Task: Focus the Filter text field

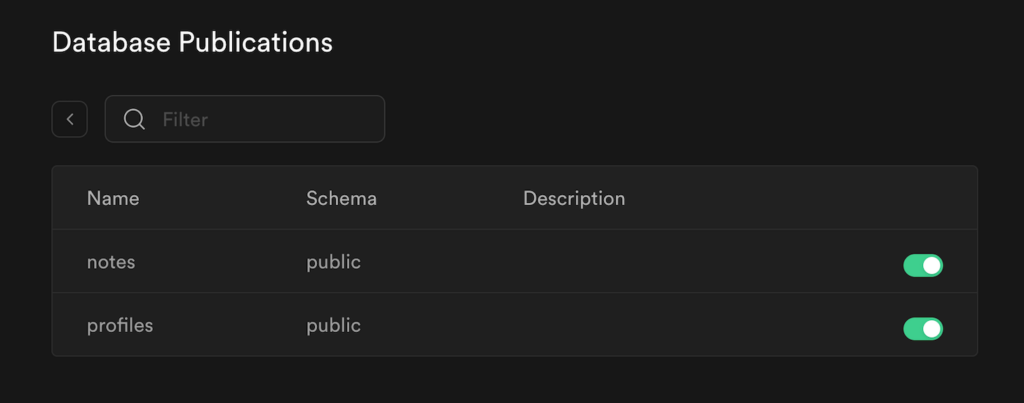Action: [260, 119]
